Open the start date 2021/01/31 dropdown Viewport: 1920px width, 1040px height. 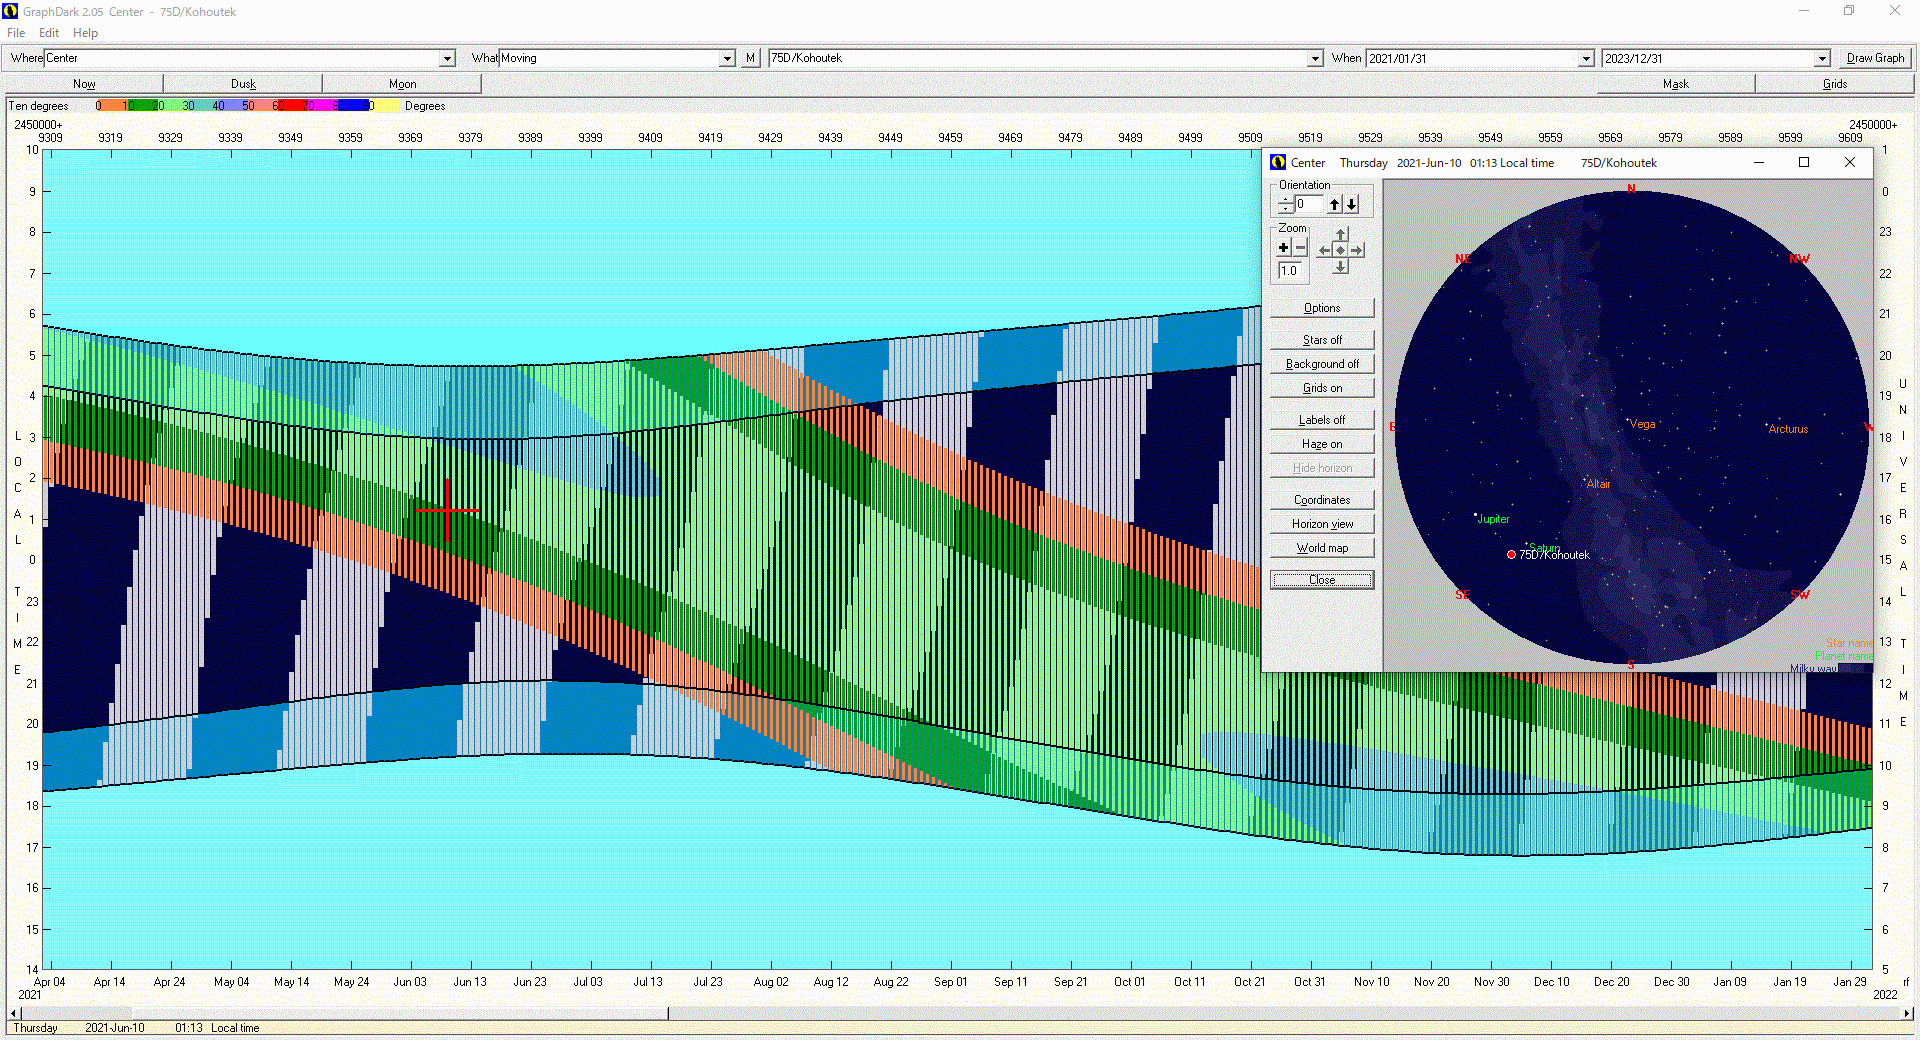[x=1586, y=59]
